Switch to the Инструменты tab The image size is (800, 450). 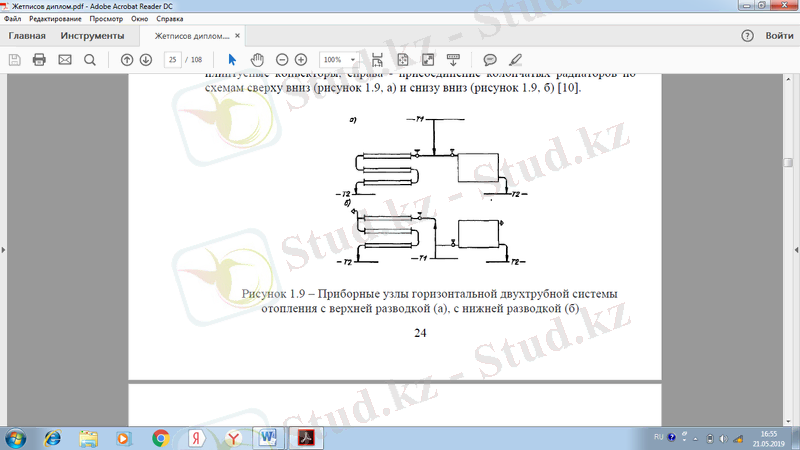pyautogui.click(x=92, y=36)
